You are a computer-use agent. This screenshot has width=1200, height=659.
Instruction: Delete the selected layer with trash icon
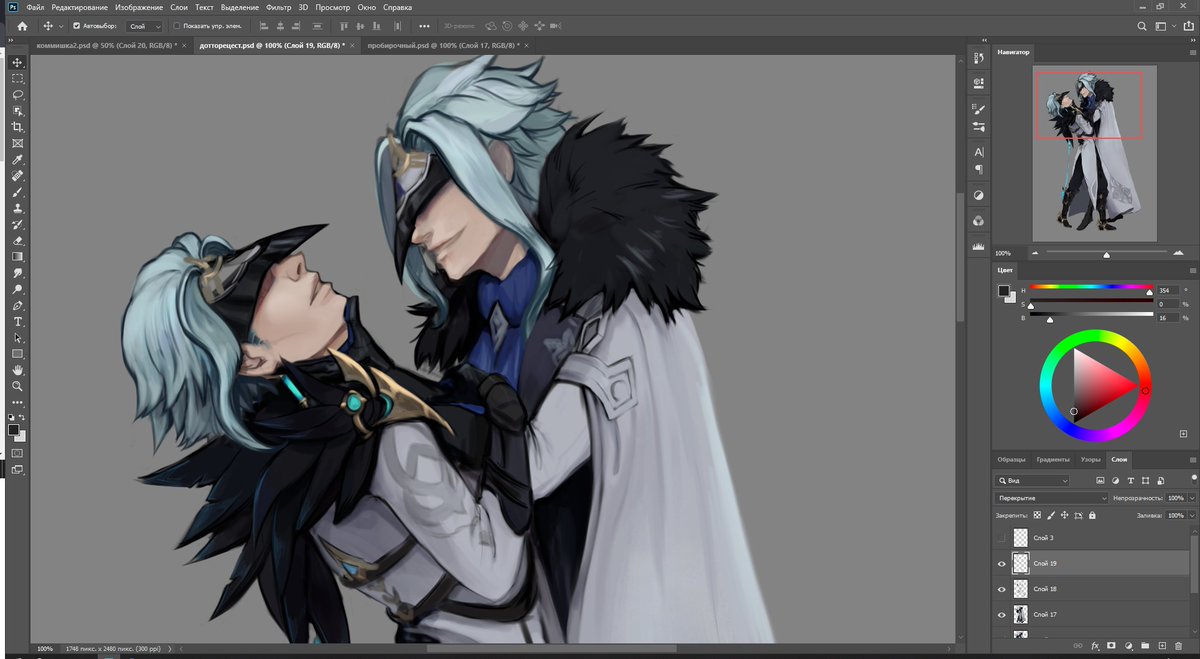pos(1179,646)
